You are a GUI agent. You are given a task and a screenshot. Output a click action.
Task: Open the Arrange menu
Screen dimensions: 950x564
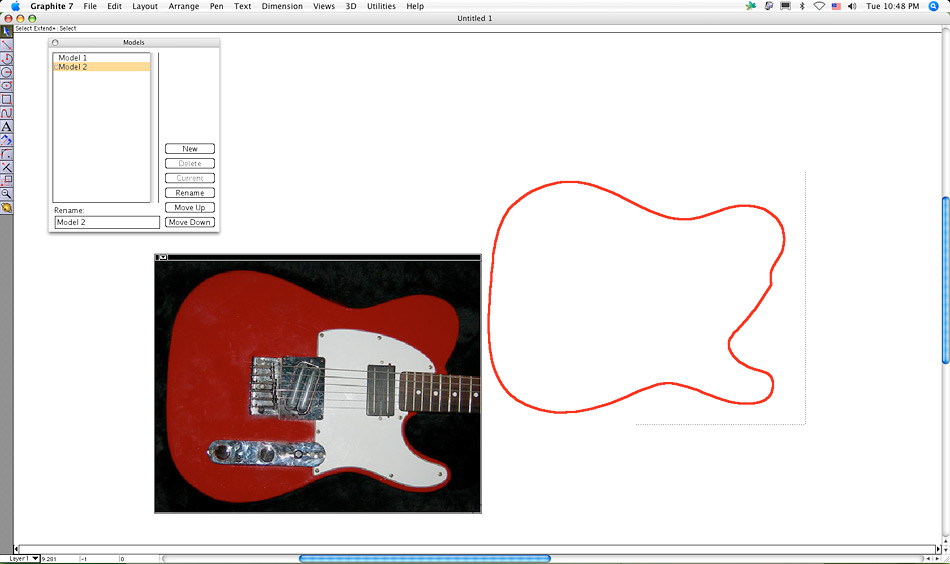tap(183, 6)
